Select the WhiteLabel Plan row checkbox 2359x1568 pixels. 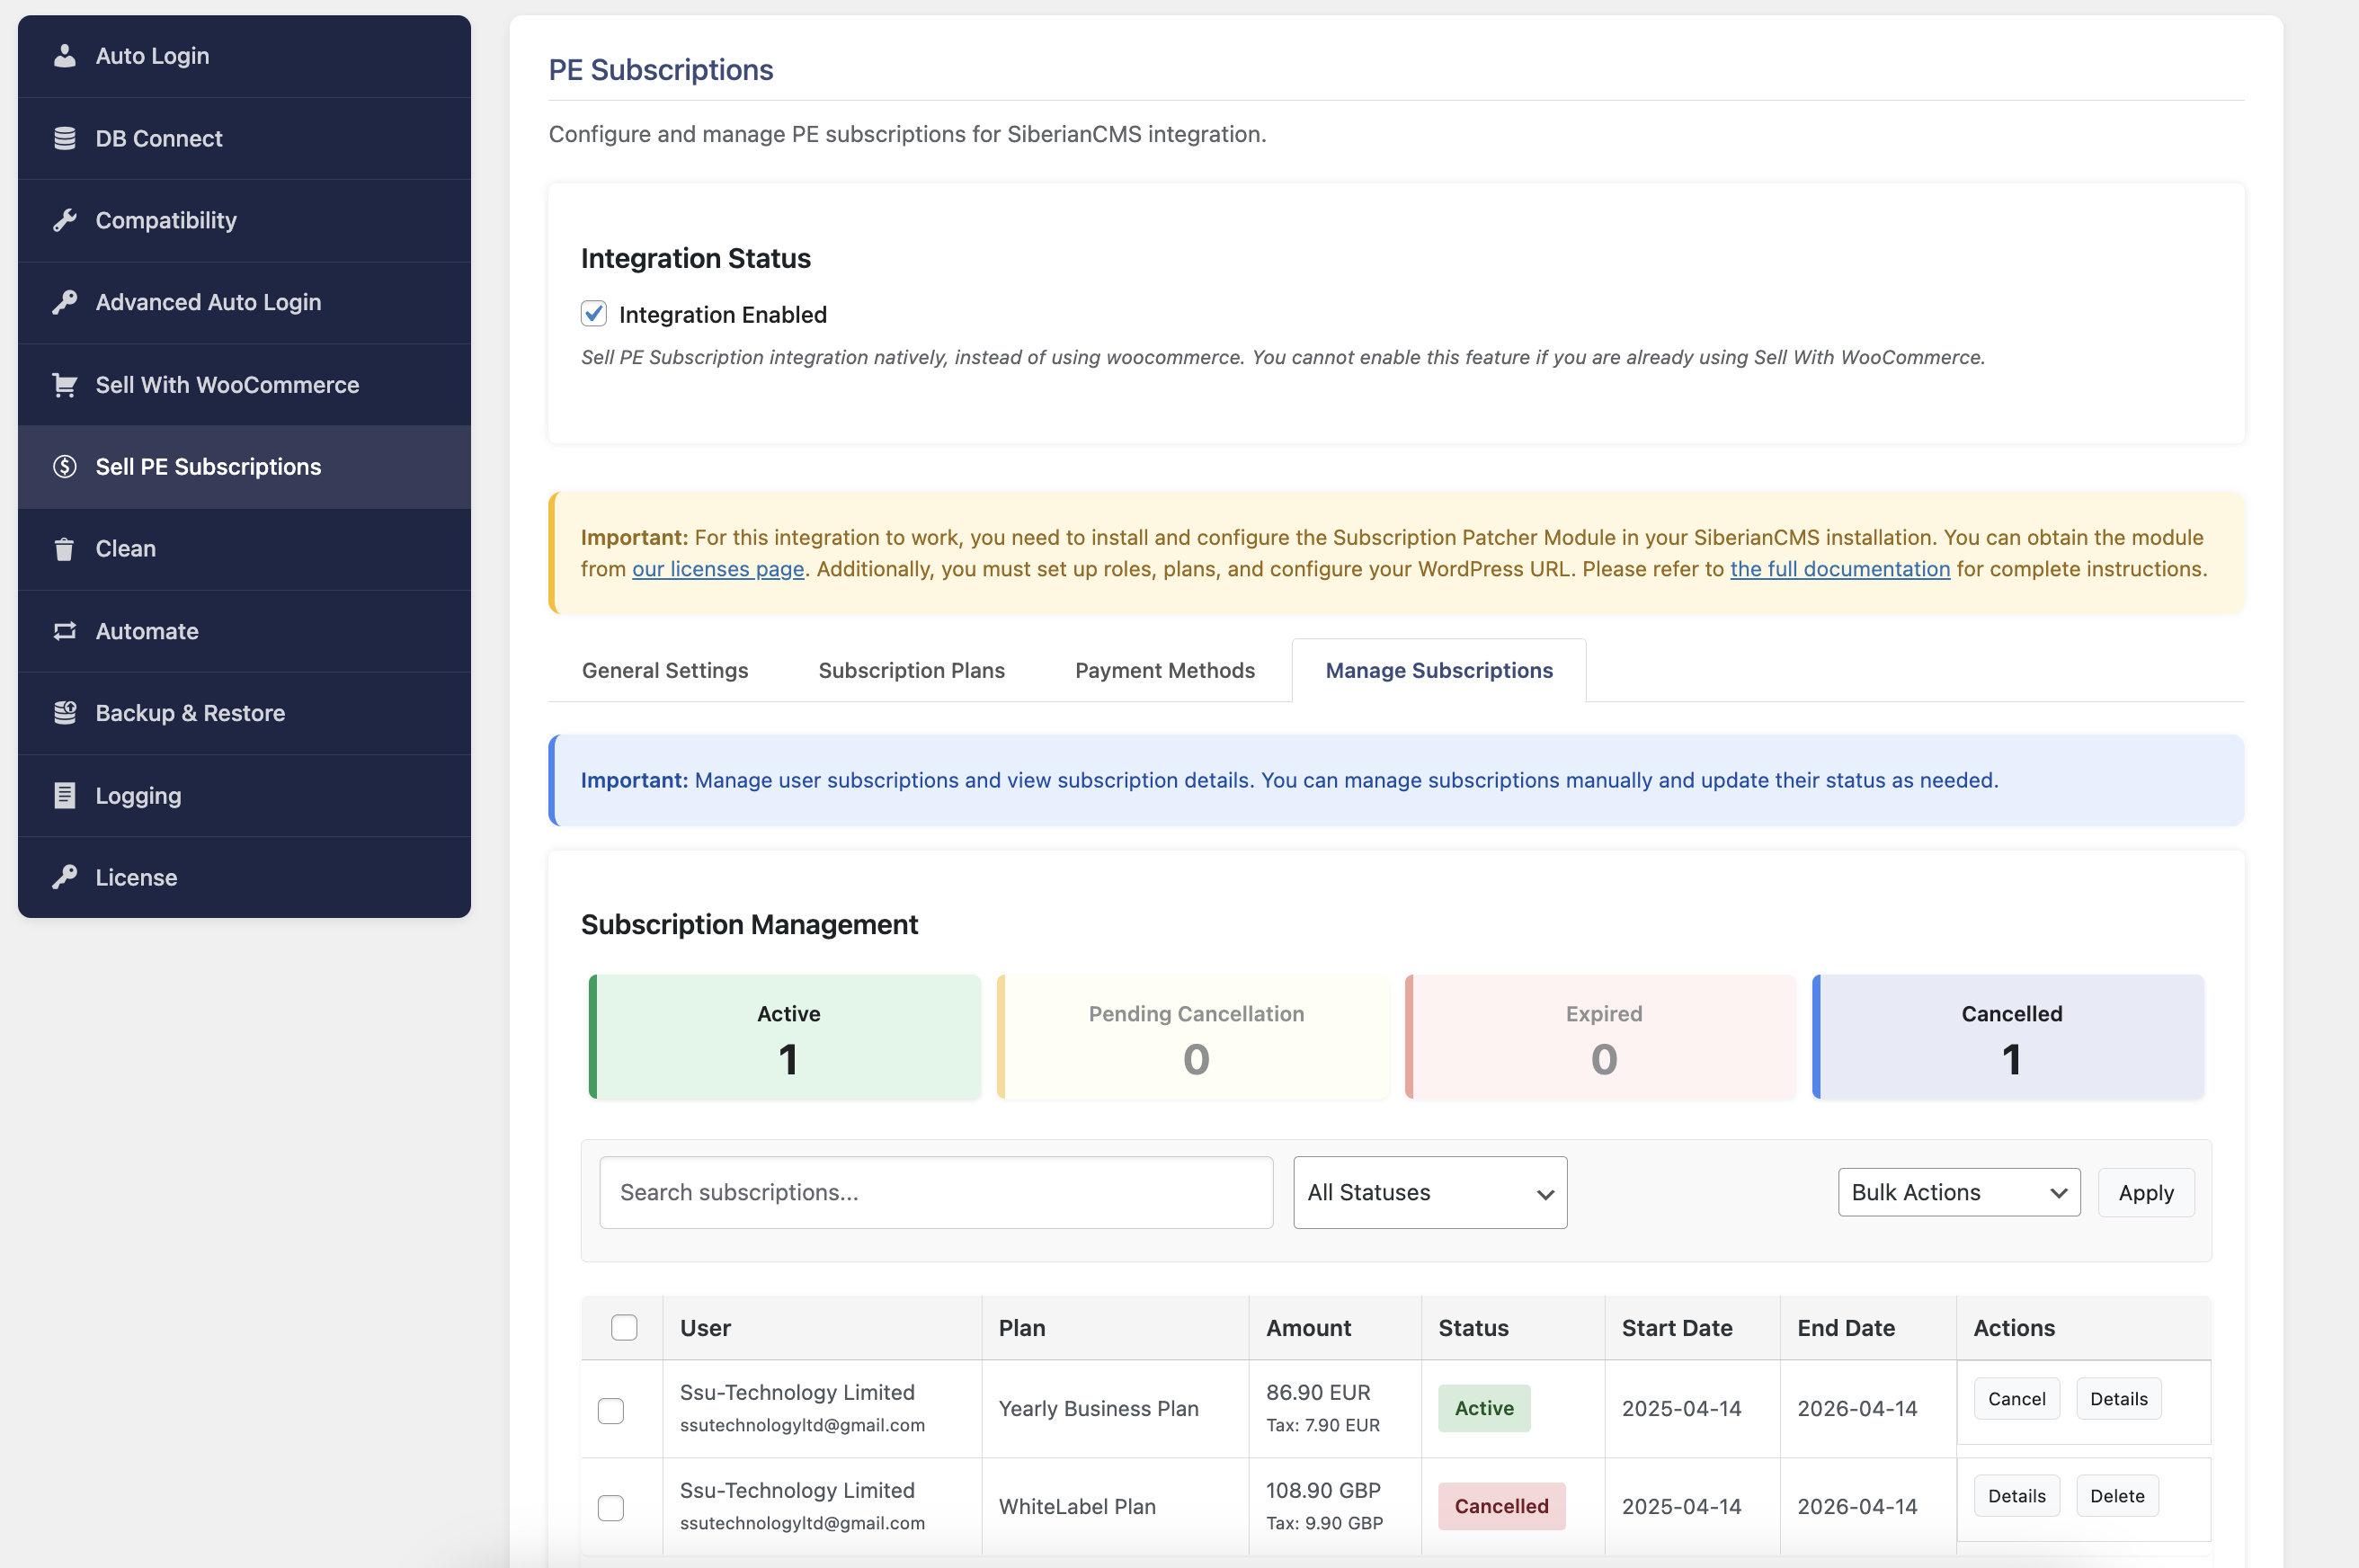[610, 1507]
